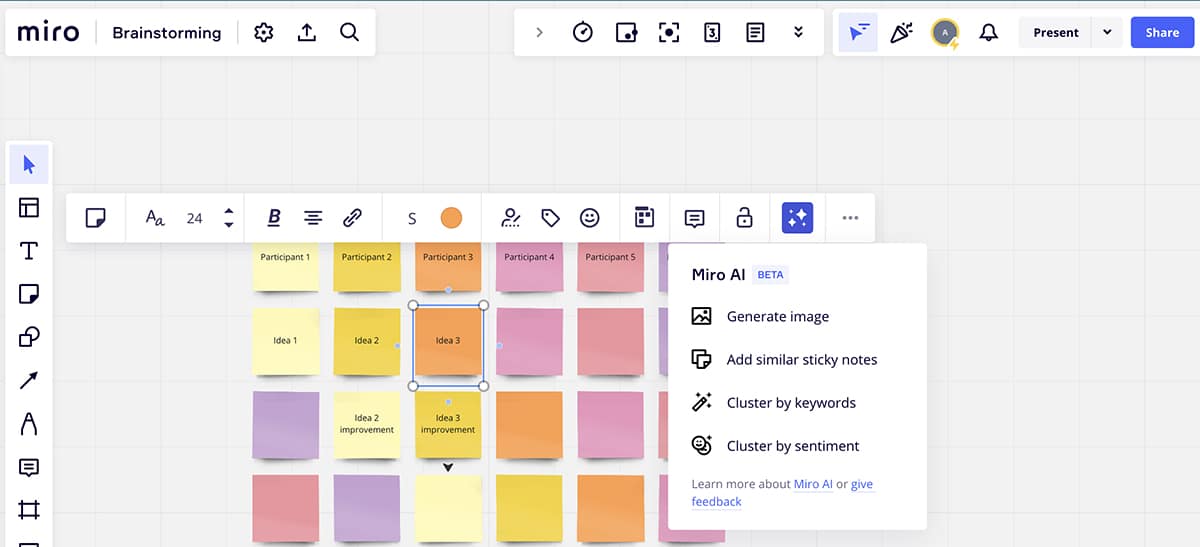Start the timer from top toolbar
This screenshot has height=547, width=1200.
[582, 32]
